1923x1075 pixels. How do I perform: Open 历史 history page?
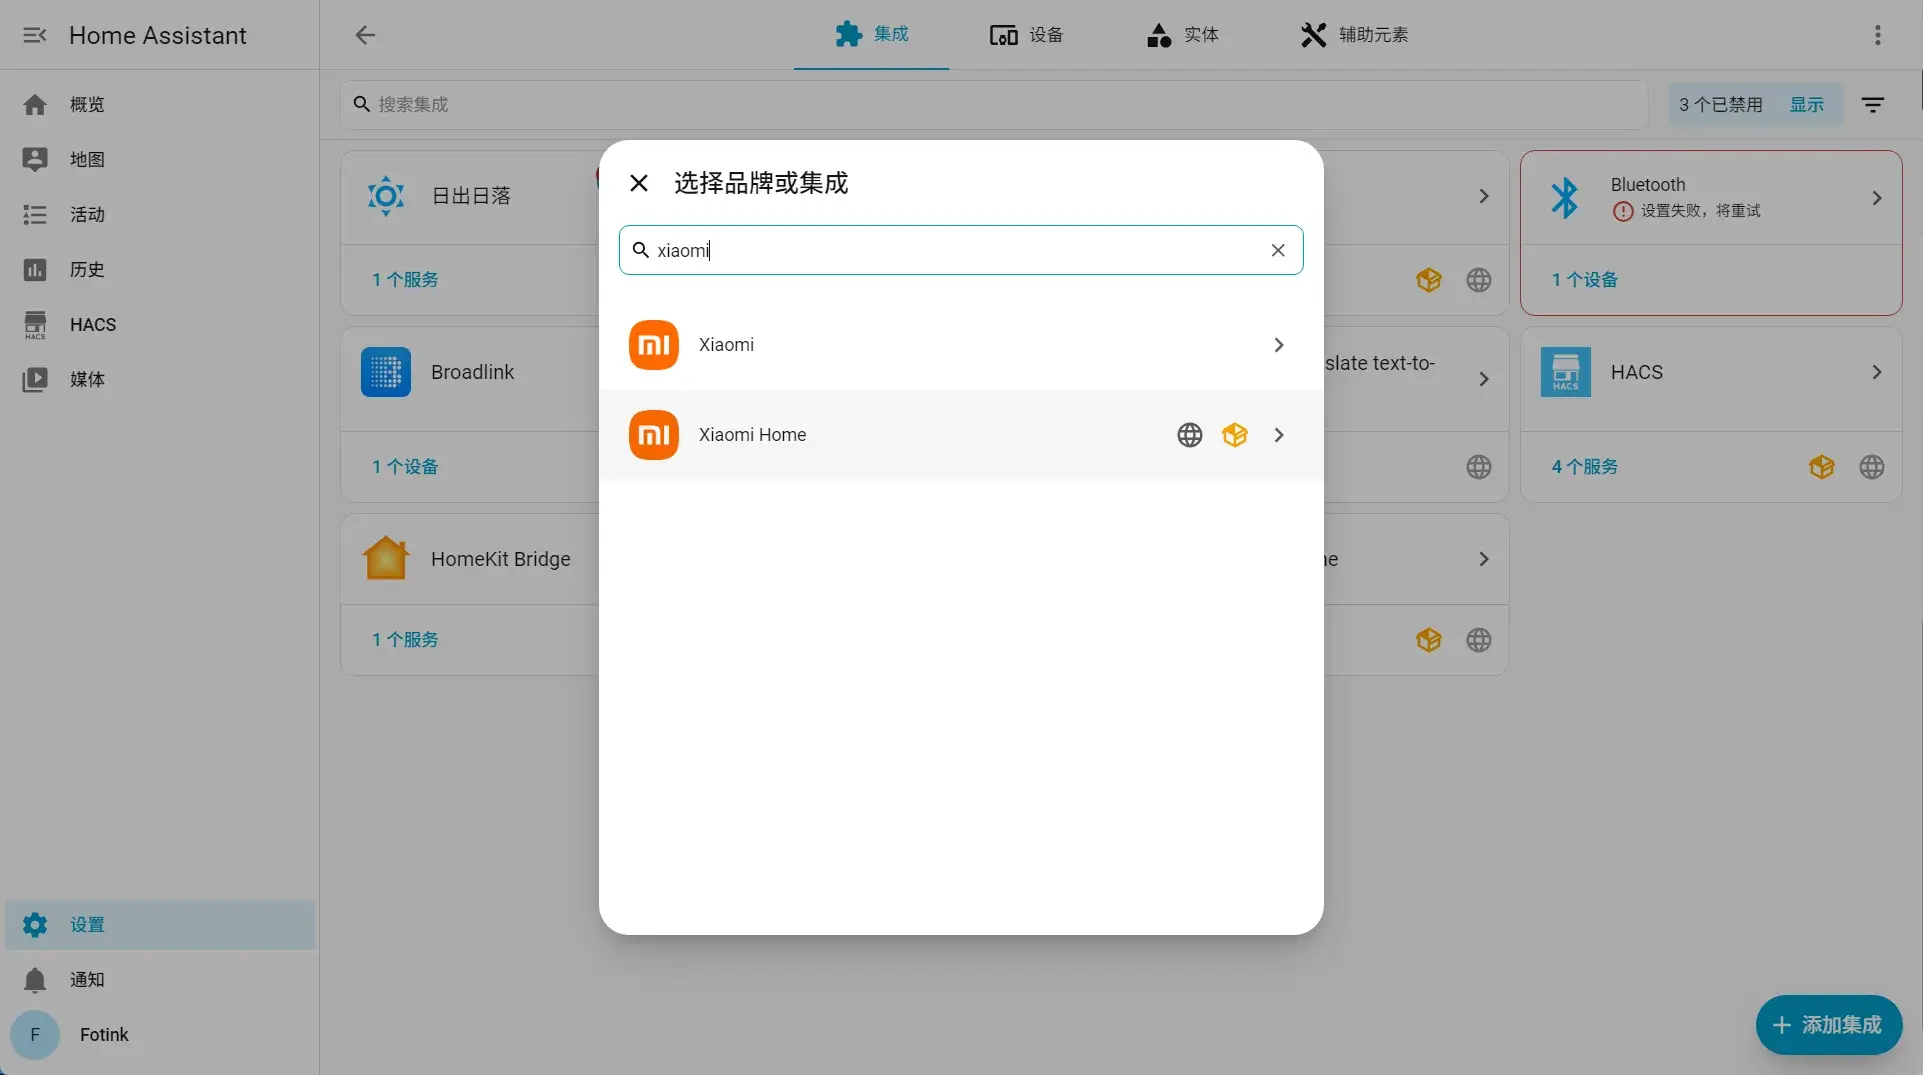160,269
